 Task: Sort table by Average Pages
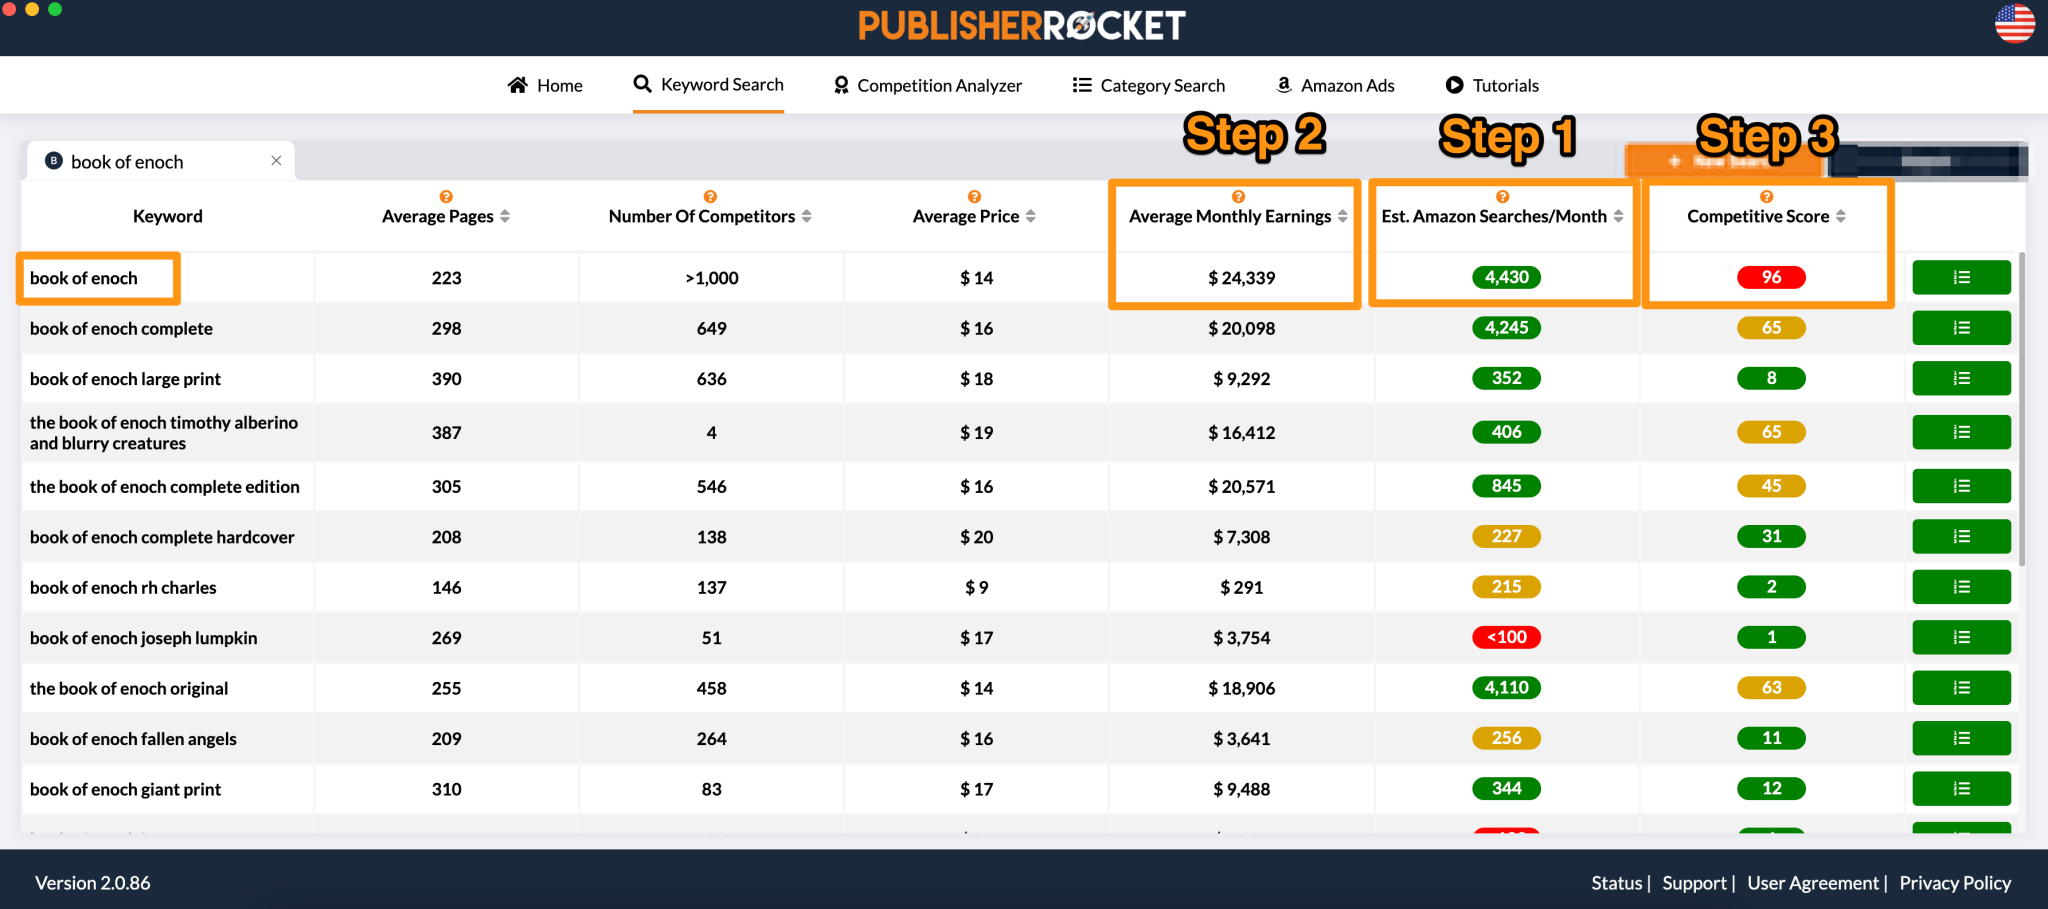point(505,217)
